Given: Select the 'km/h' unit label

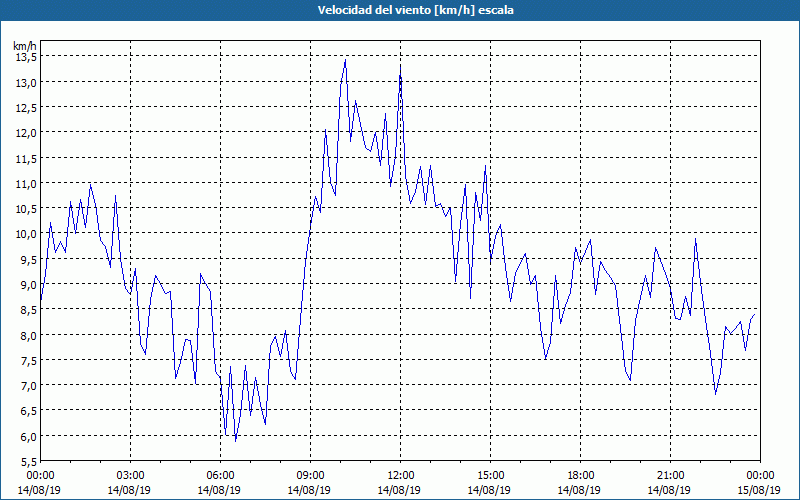Looking at the screenshot, I should 25,46.
